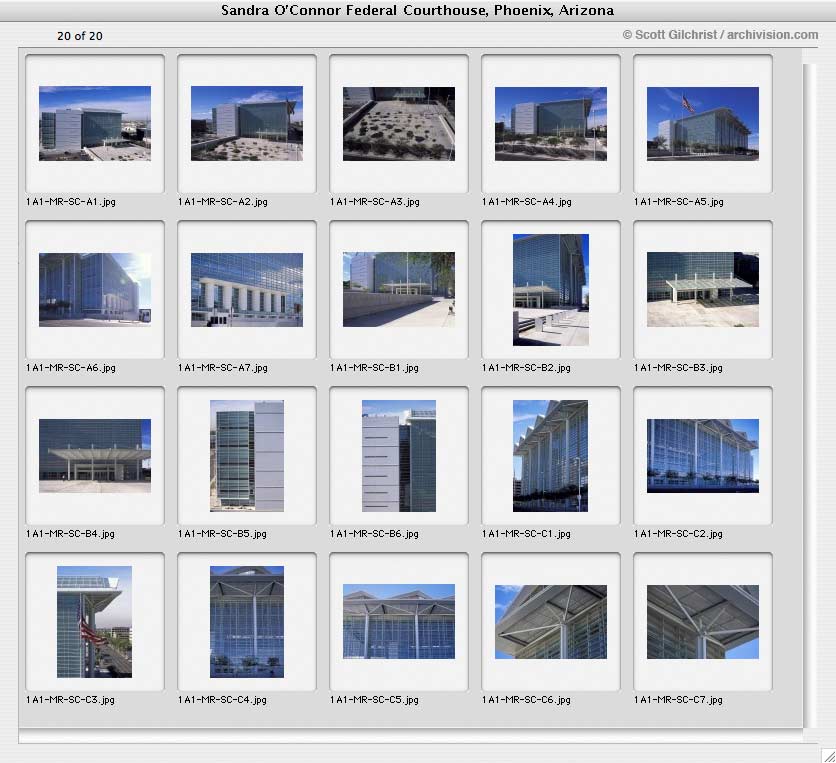Click the window resize grip in the corner

[829, 755]
